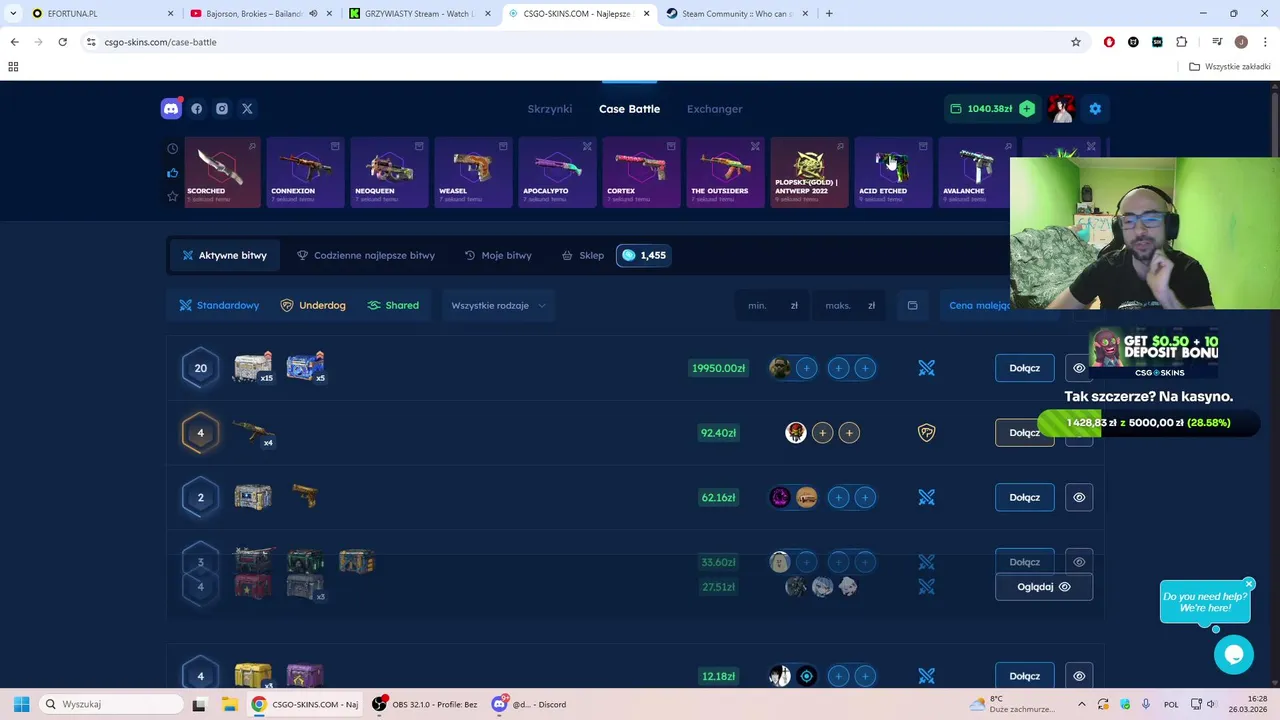
Task: Open the 'Moje bitwy' tab
Action: click(x=498, y=255)
